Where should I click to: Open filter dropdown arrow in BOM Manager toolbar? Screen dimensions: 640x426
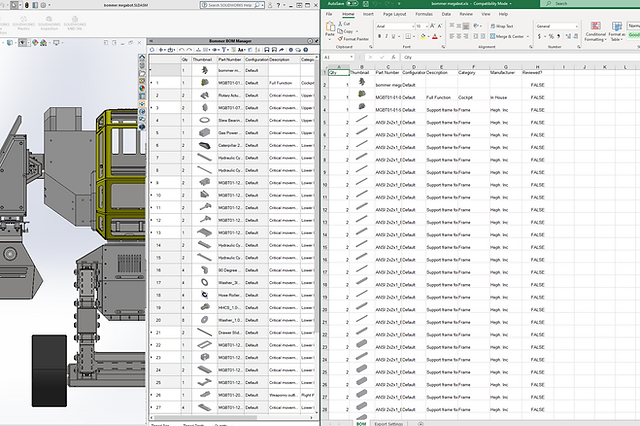228,50
